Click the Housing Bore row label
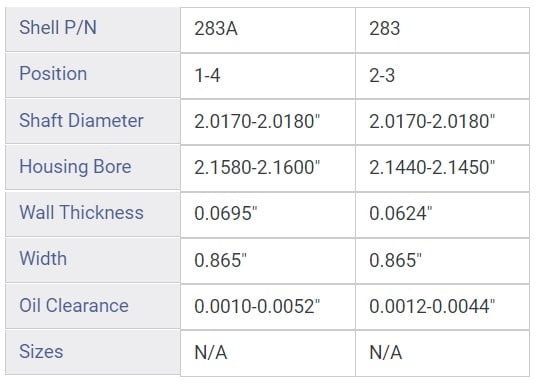 [x=93, y=167]
